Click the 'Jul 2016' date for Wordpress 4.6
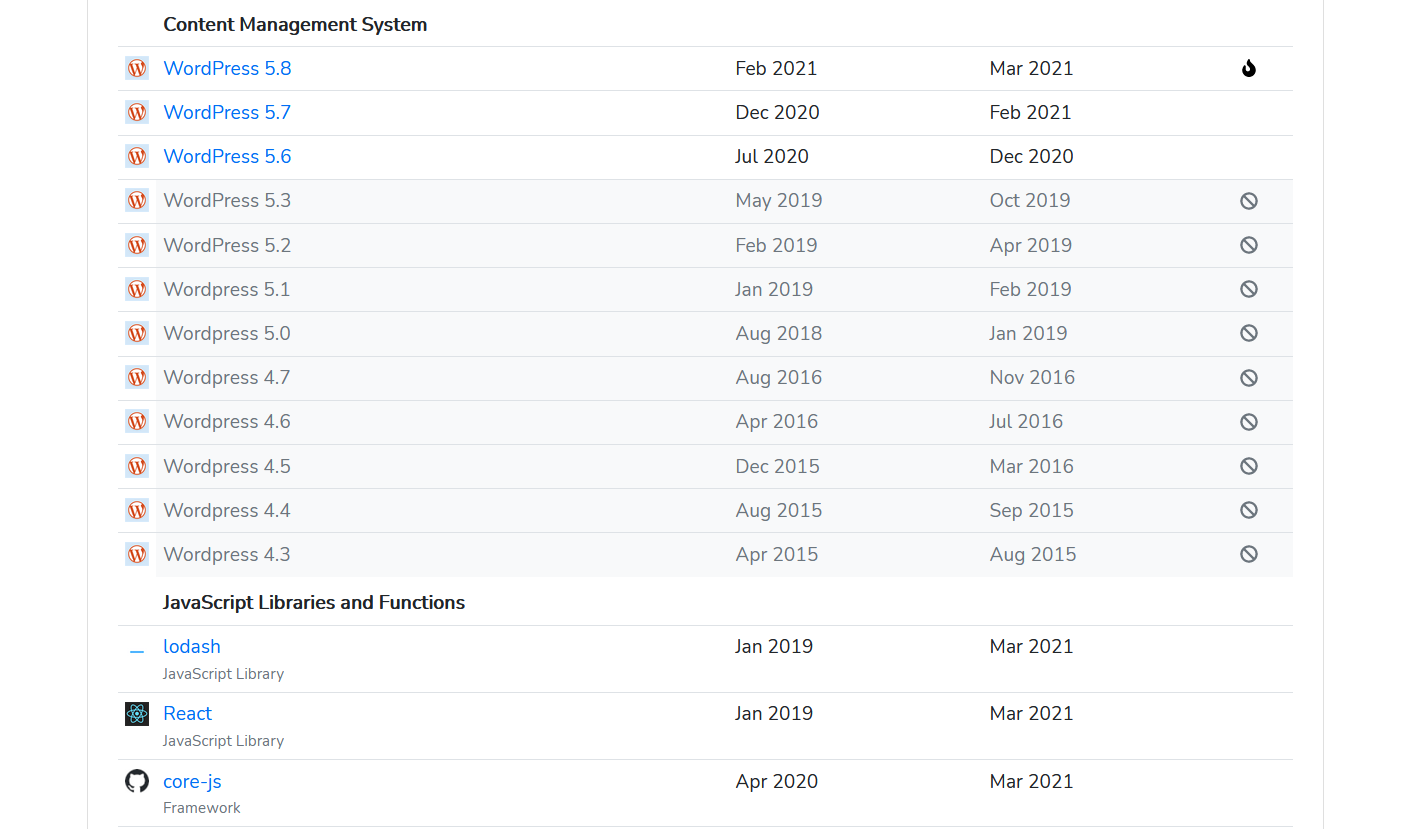1421x829 pixels. click(x=1026, y=421)
